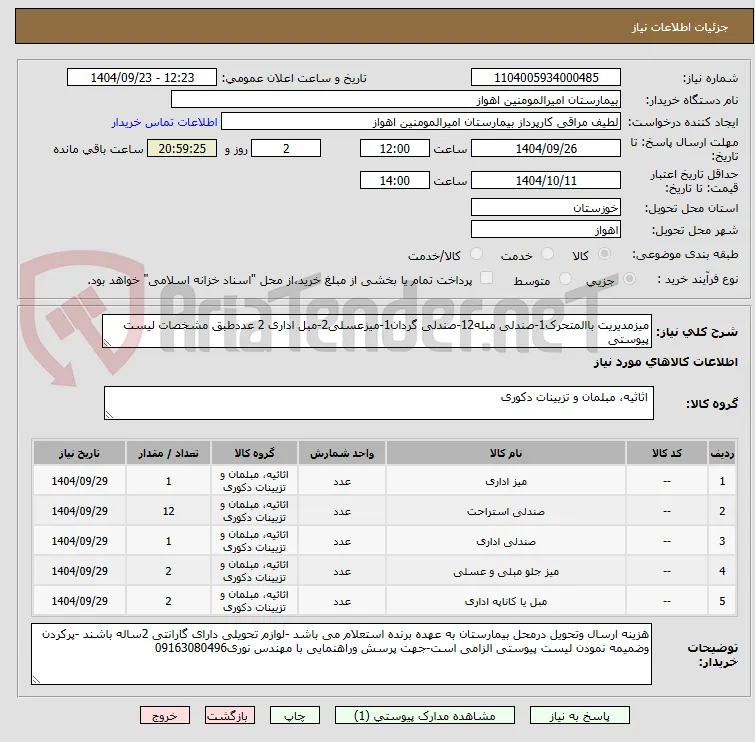Screen dimensions: 755x742
Task: Click the شماره نیاز number field
Action: [x=546, y=78]
